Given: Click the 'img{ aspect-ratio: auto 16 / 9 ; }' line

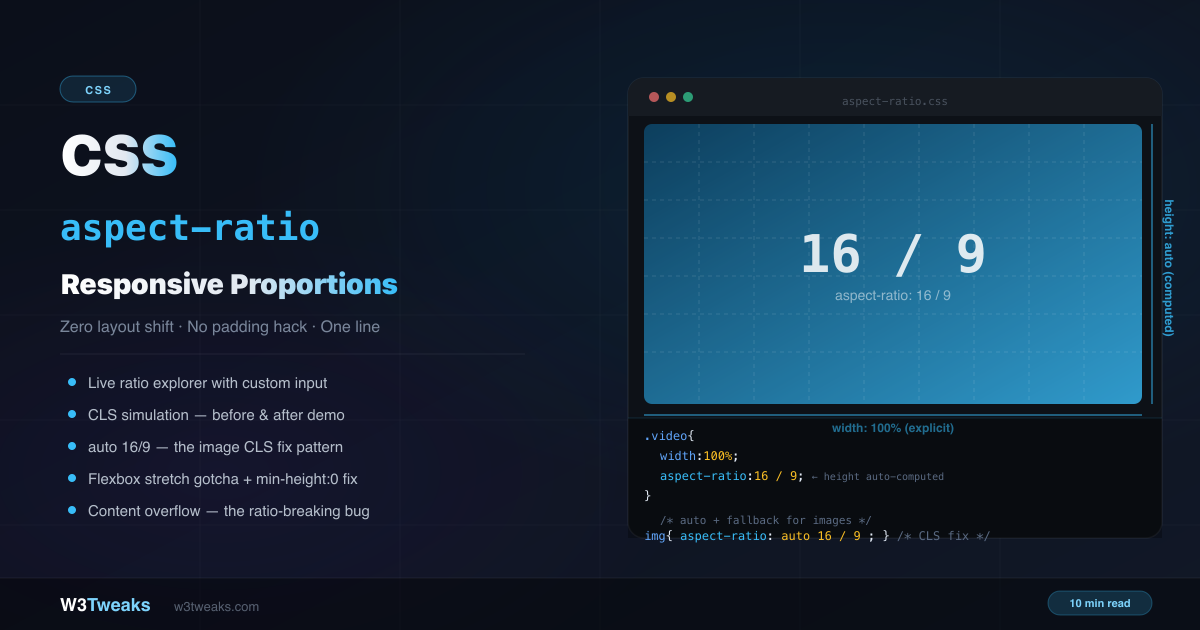Looking at the screenshot, I should coord(767,536).
